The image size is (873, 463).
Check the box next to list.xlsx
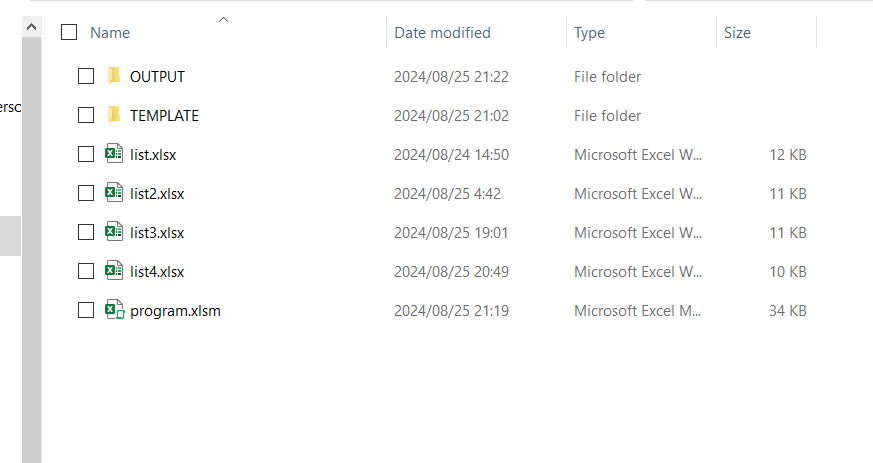tap(86, 154)
